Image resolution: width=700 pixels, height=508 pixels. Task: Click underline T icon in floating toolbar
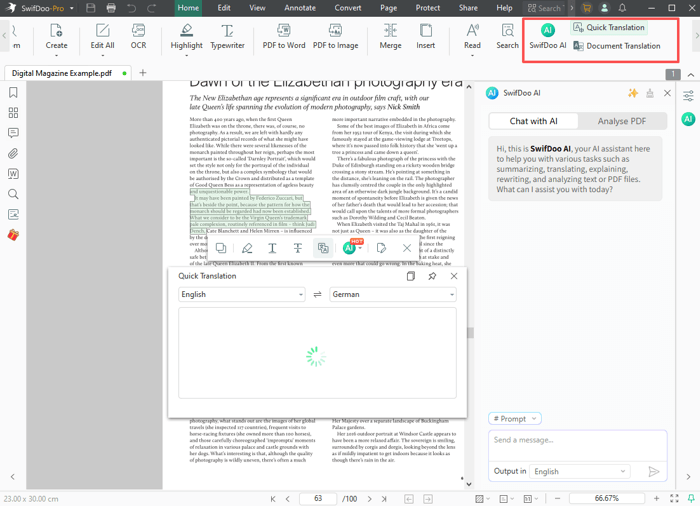[x=272, y=248]
